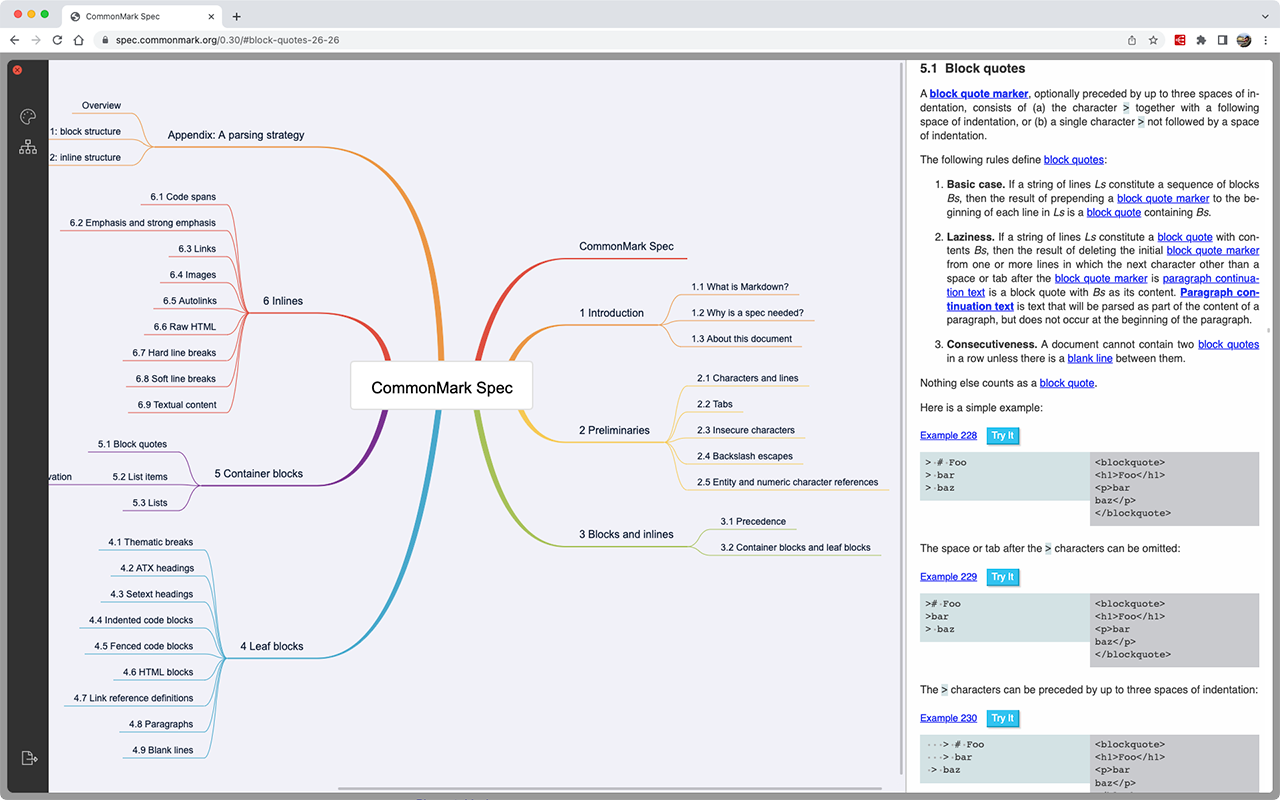
Task: Open the browser extensions puzzle icon
Action: tap(1201, 40)
